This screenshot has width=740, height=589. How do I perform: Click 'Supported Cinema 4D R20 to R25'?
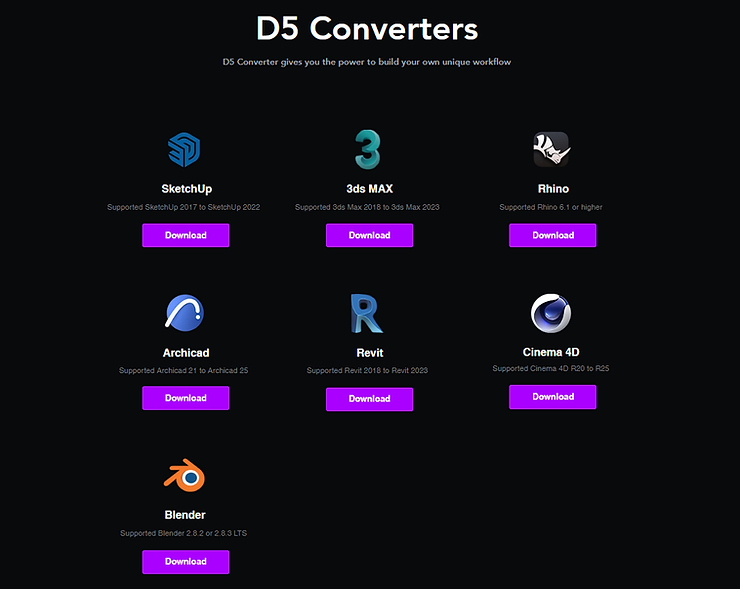(551, 368)
